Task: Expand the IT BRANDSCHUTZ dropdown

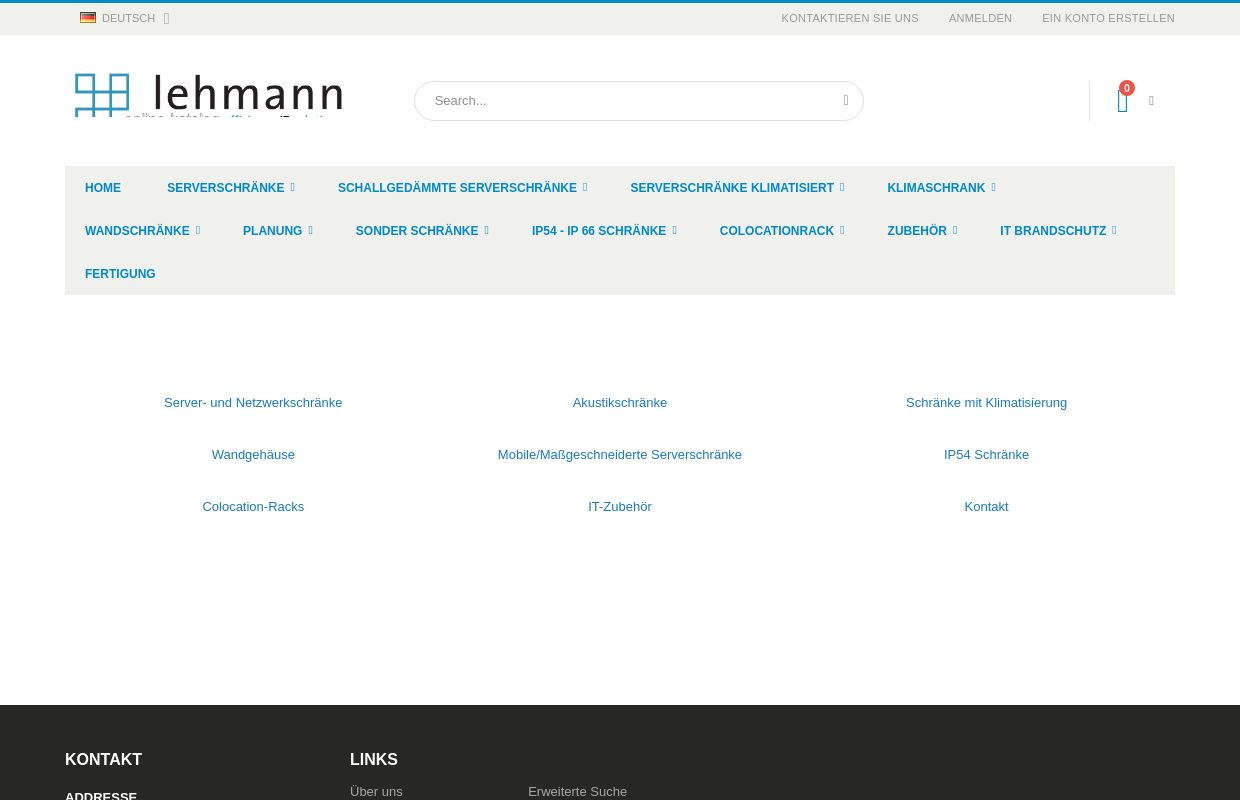Action: 1053,231
